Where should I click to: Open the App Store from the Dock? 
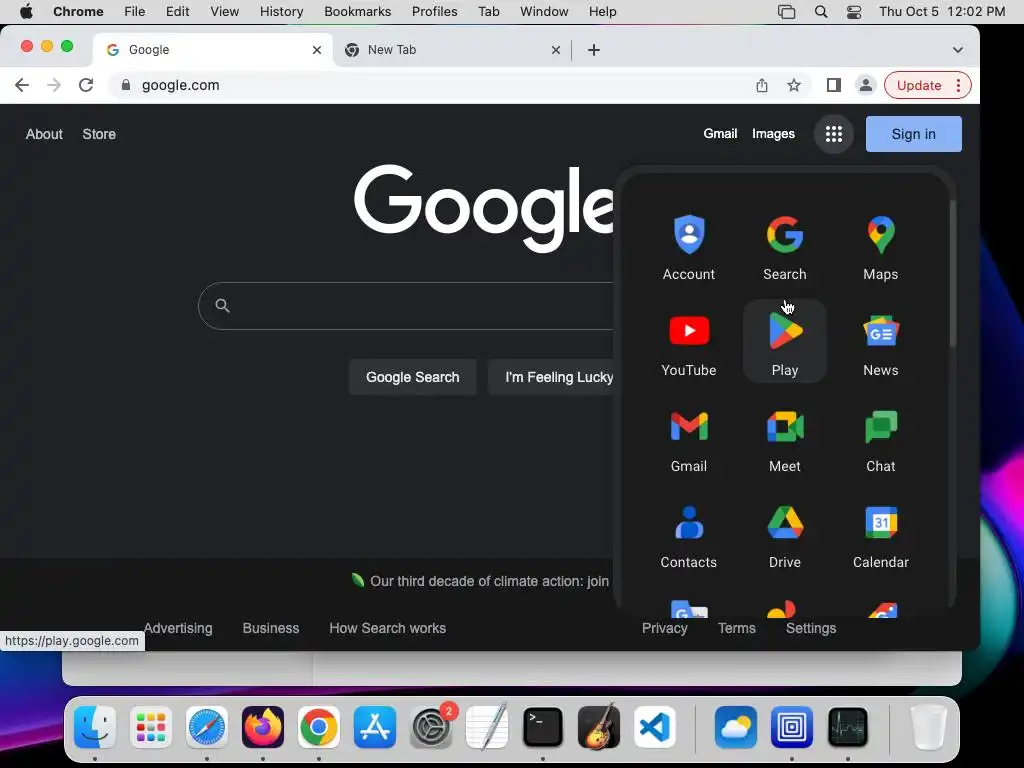point(375,727)
